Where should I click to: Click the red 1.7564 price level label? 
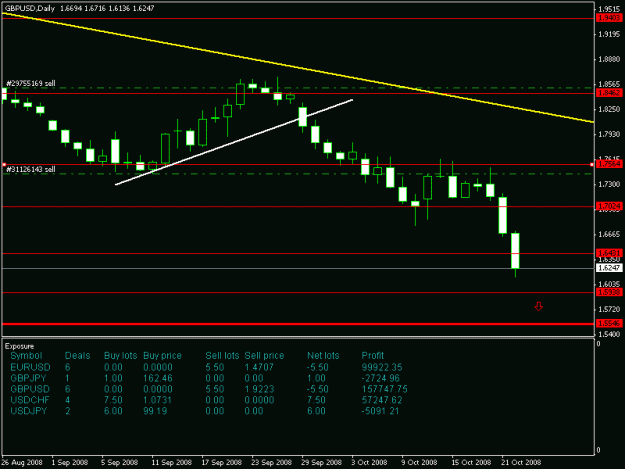[x=609, y=164]
